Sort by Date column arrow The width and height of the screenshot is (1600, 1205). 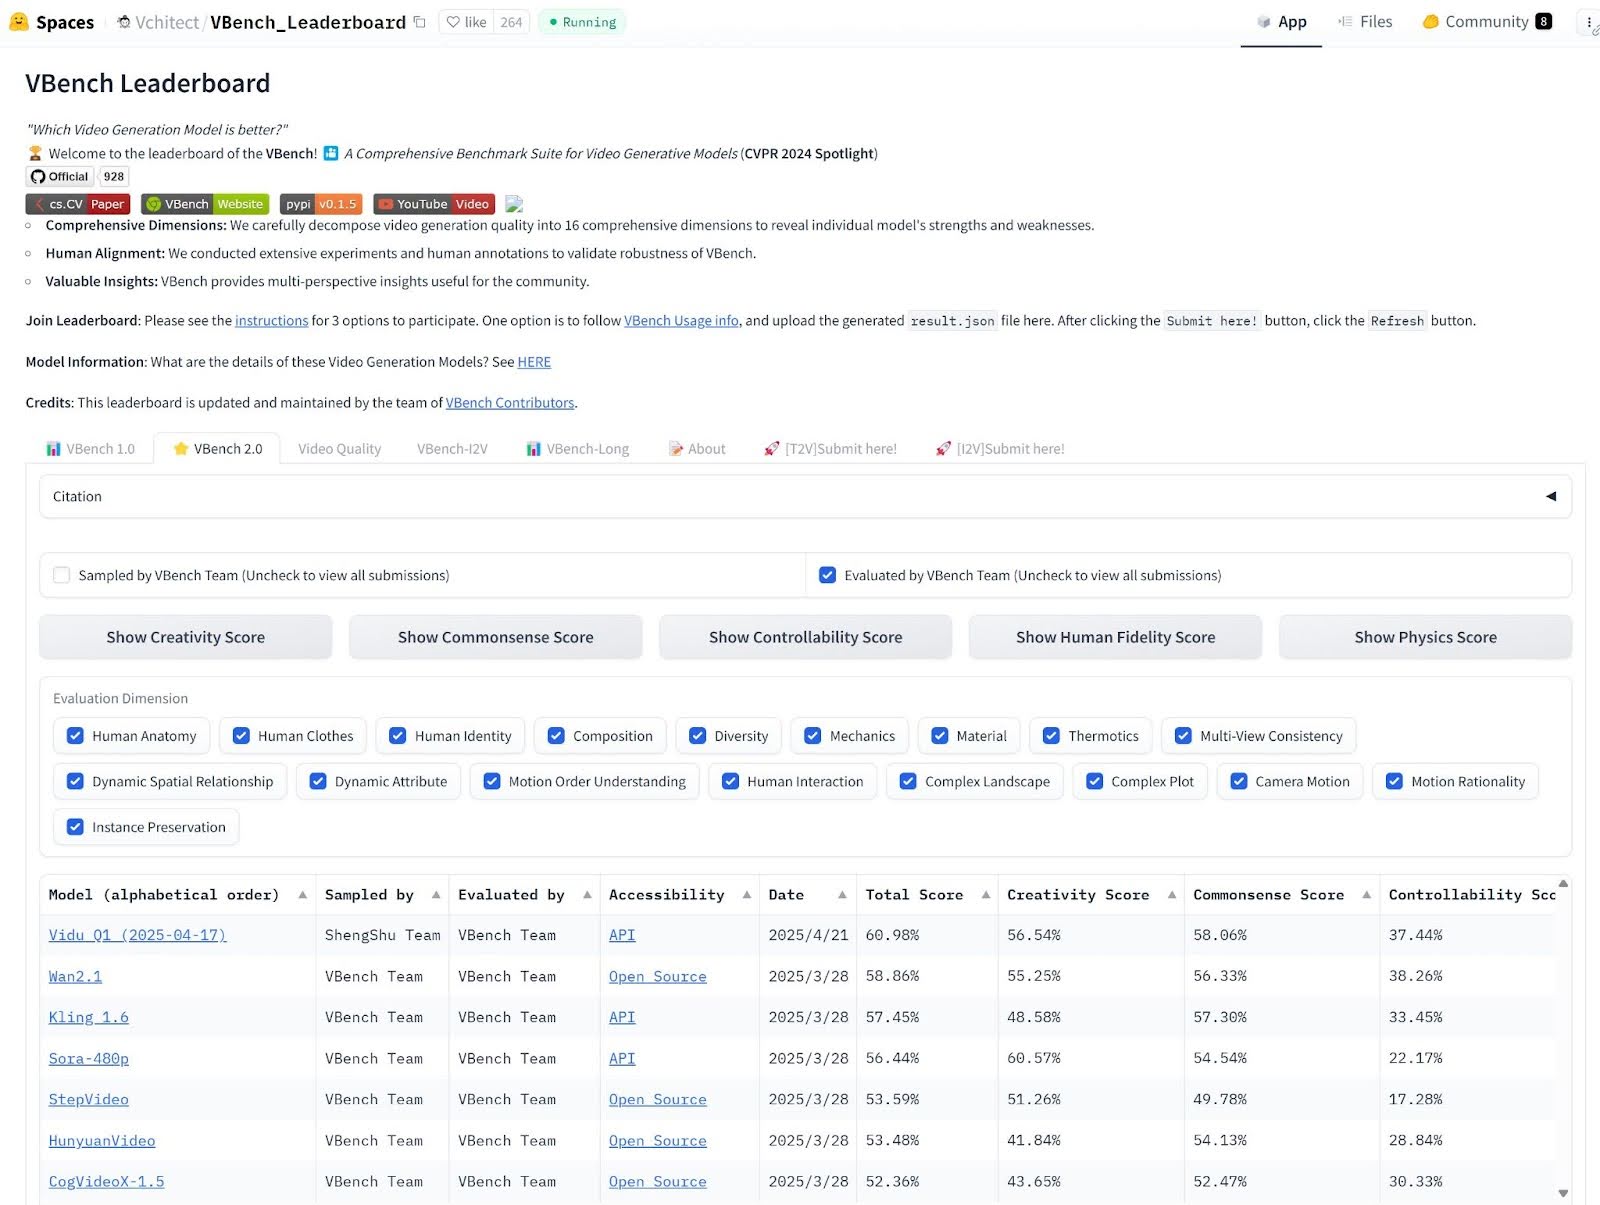(x=843, y=895)
